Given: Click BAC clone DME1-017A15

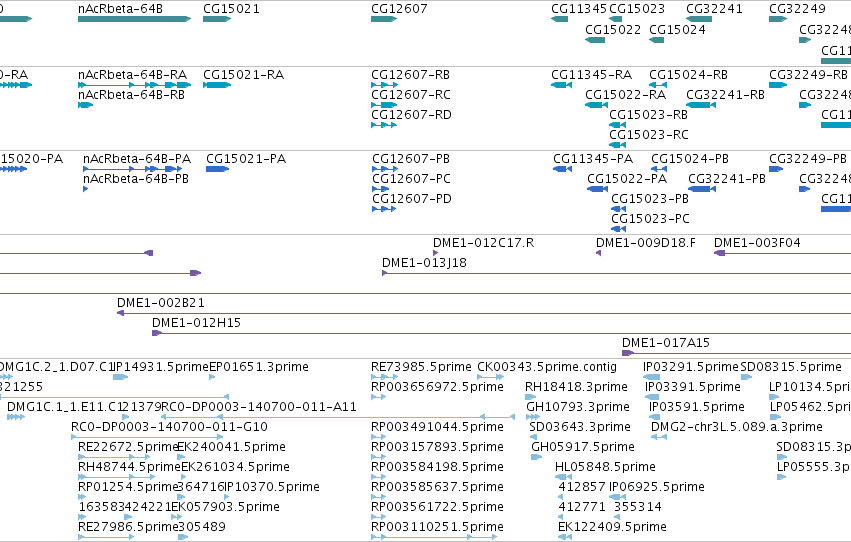Looking at the screenshot, I should 736,353.
